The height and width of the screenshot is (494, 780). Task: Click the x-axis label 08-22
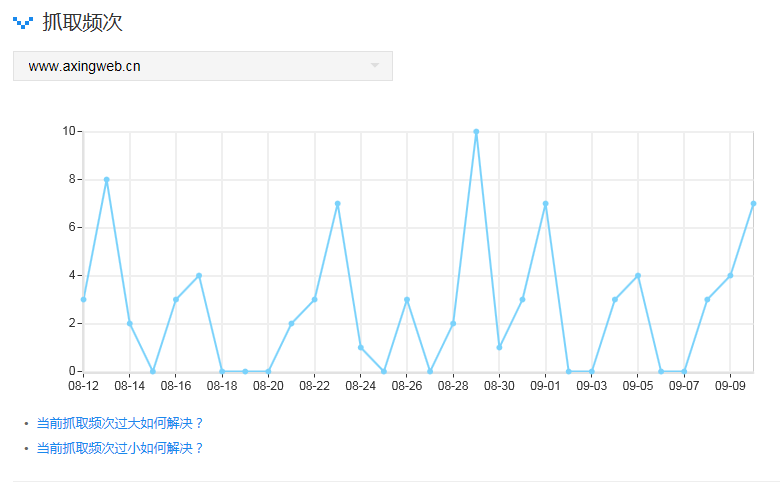coord(314,386)
